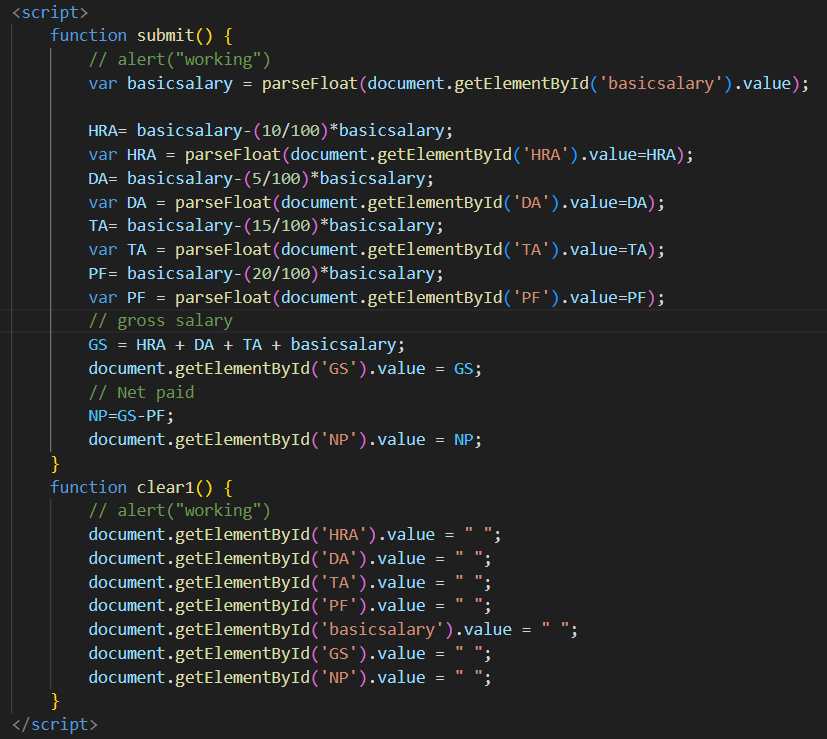Viewport: 827px width, 739px height.
Task: Click the var HRA parseFloat statement
Action: [x=390, y=155]
